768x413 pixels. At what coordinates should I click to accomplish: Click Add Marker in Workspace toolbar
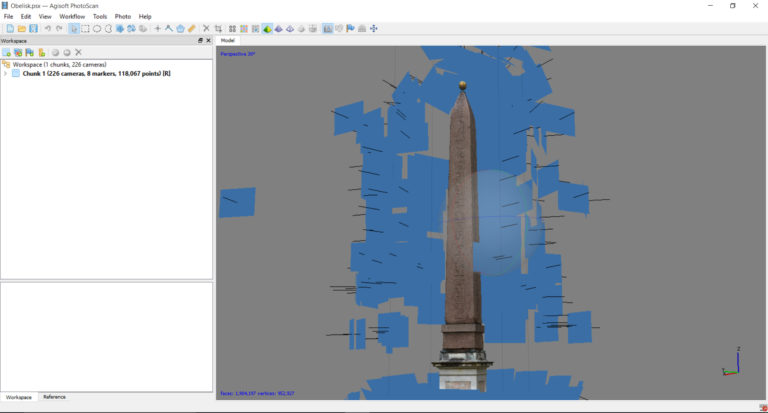point(30,52)
